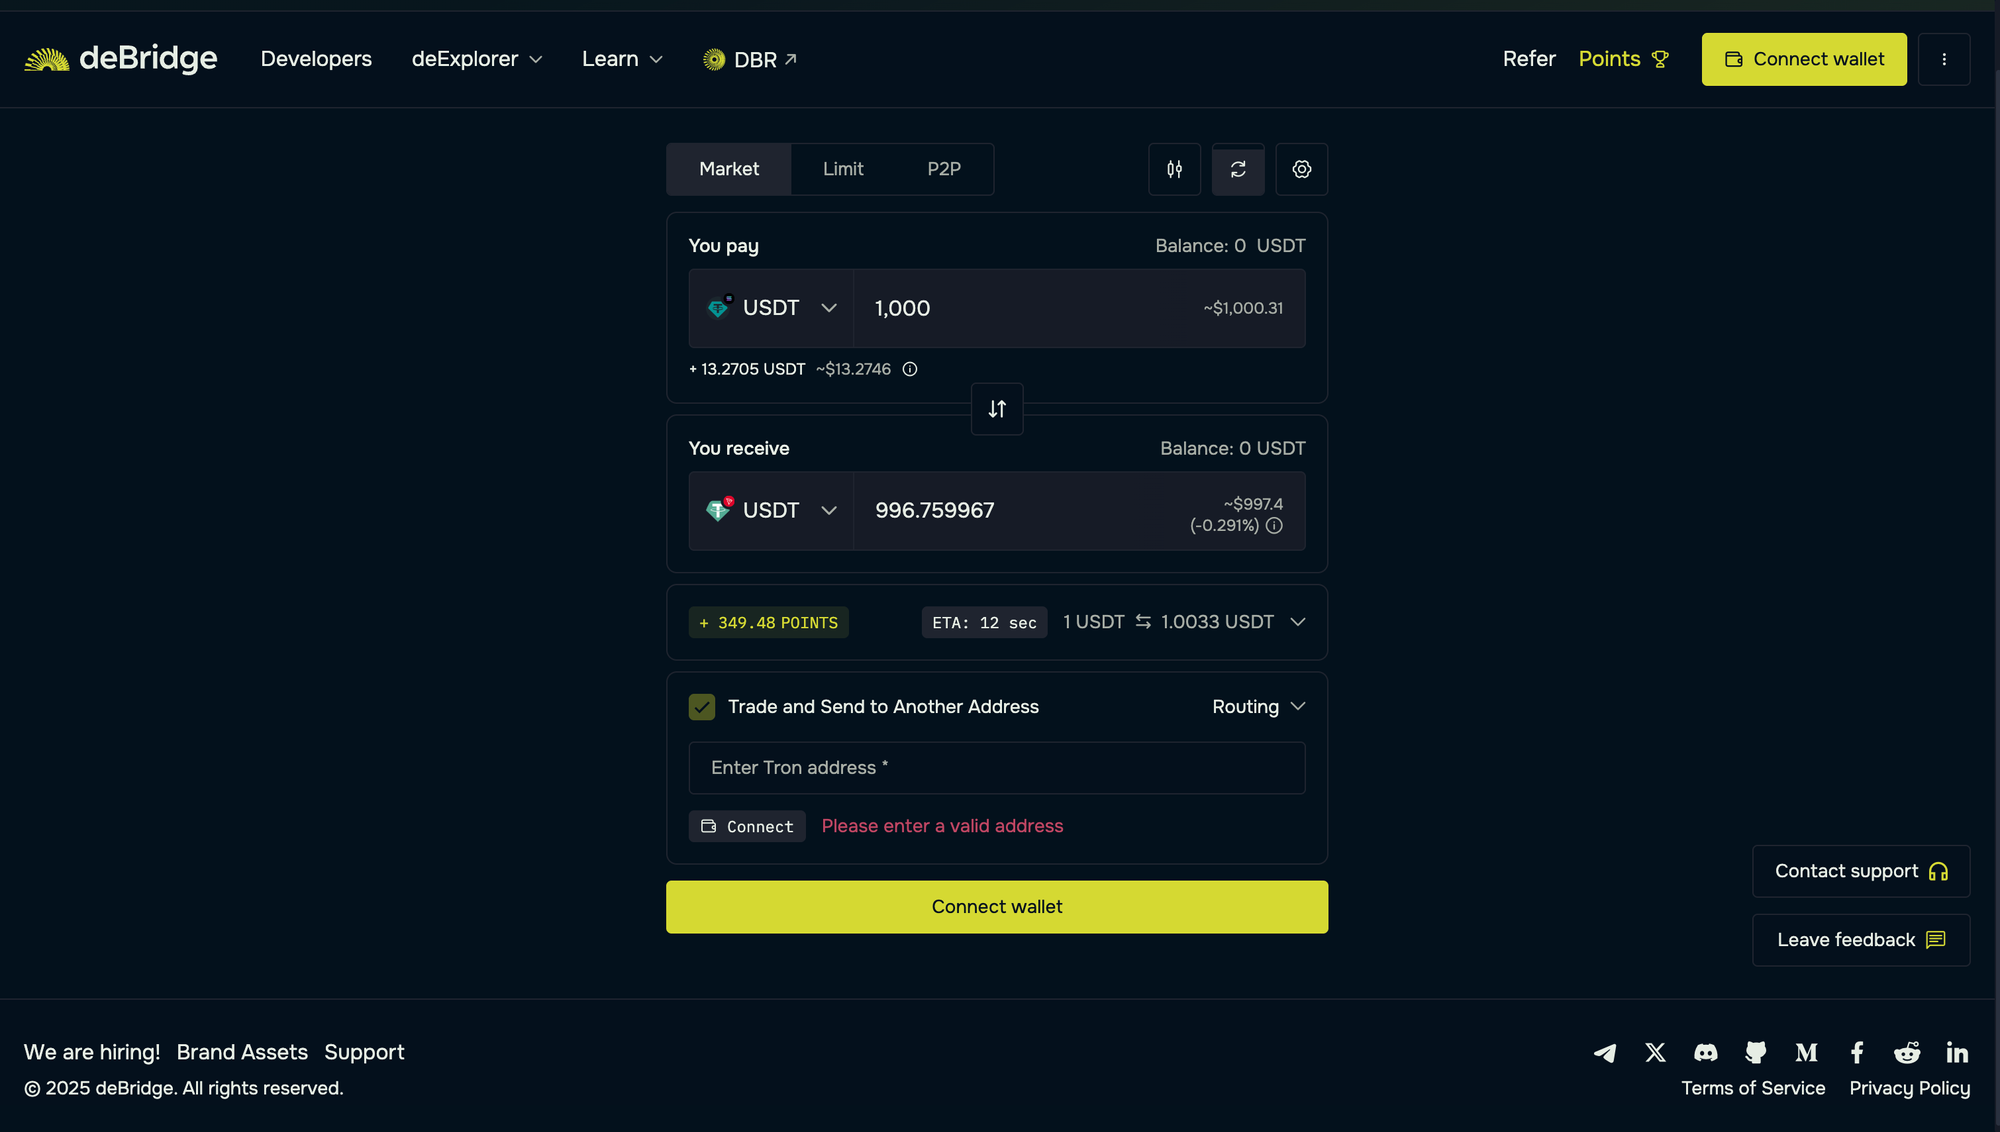The image size is (2000, 1132).
Task: Expand the Routing section
Action: point(1258,707)
